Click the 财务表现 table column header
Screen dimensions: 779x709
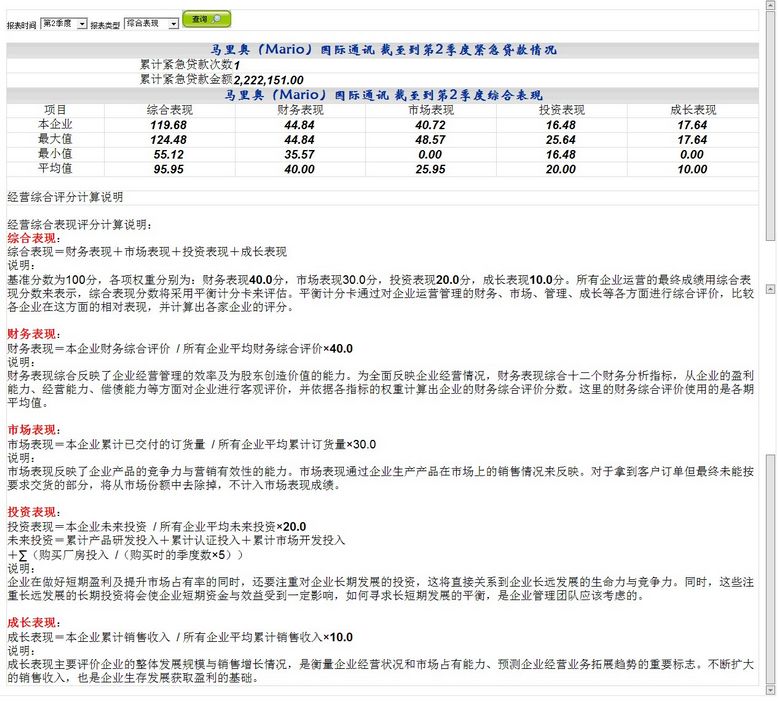[300, 110]
